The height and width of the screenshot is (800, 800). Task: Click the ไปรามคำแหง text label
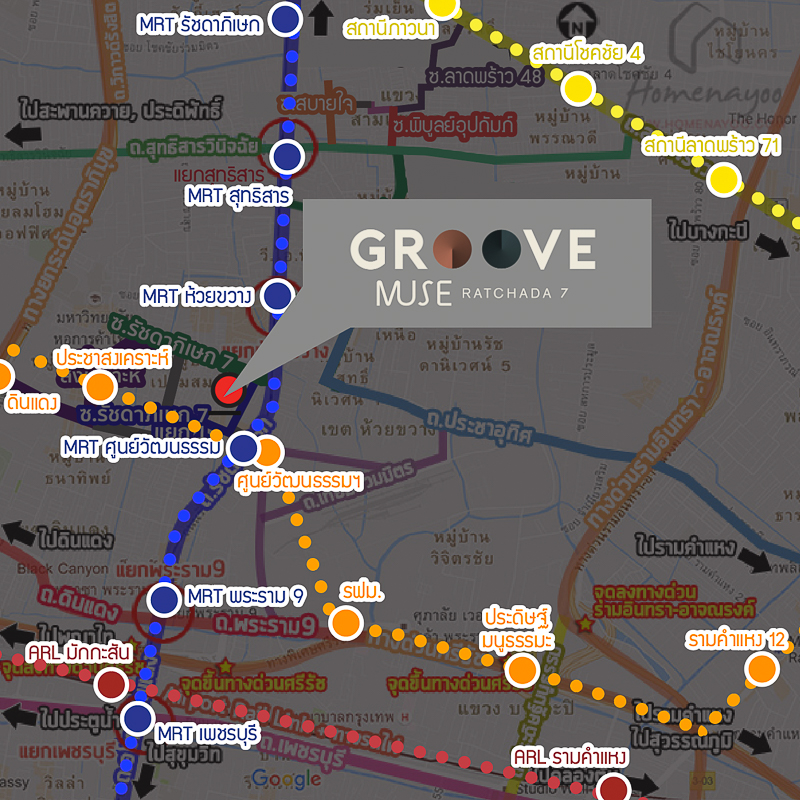pos(686,546)
